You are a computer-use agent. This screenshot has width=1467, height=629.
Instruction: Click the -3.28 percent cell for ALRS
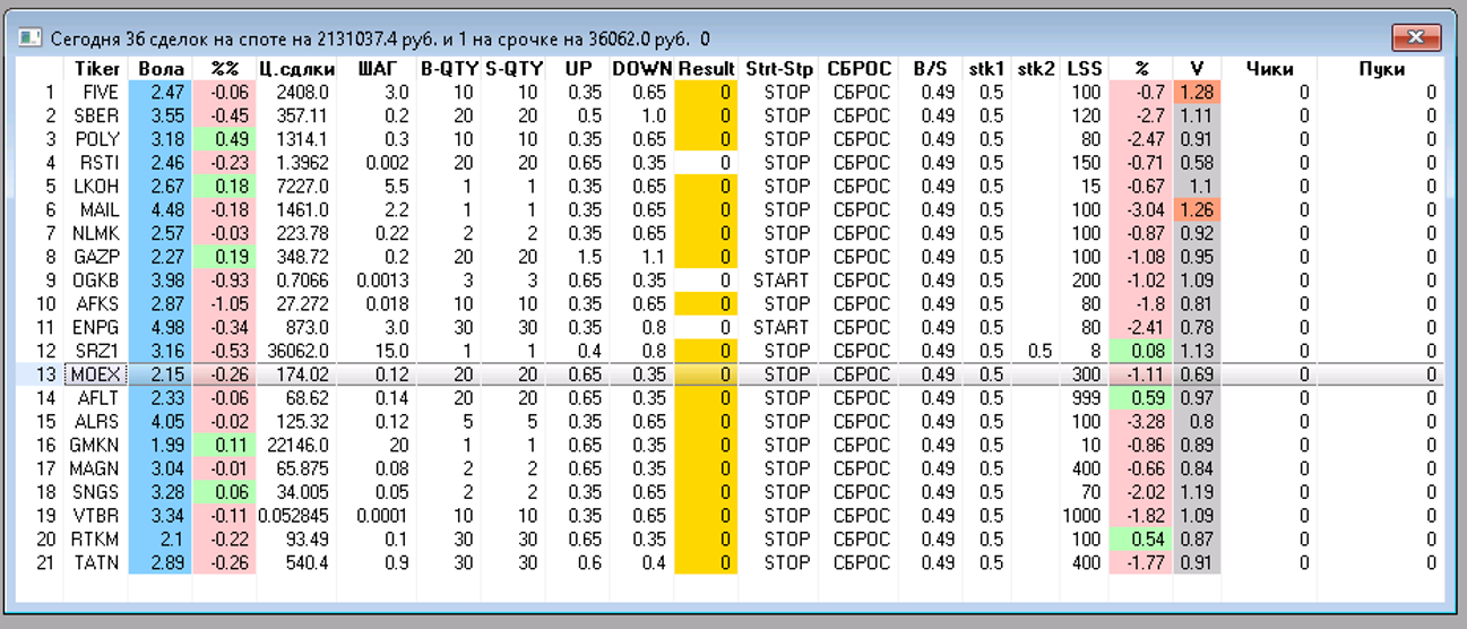click(1141, 421)
